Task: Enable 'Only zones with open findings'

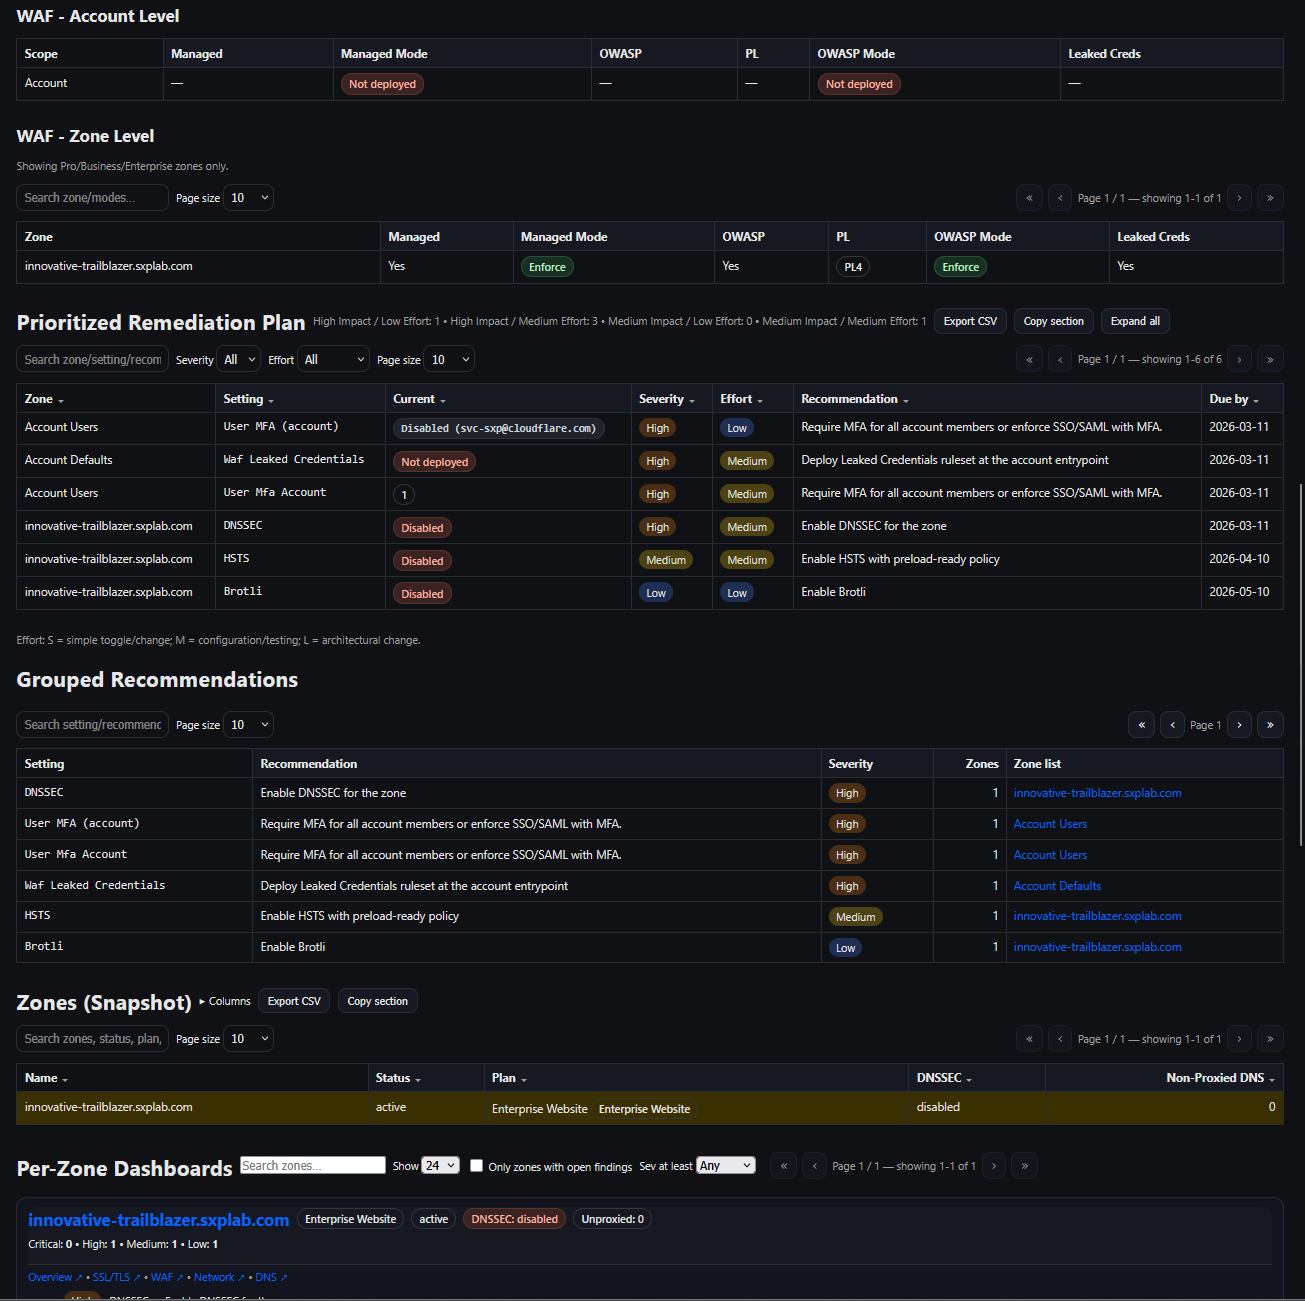Action: (476, 1165)
